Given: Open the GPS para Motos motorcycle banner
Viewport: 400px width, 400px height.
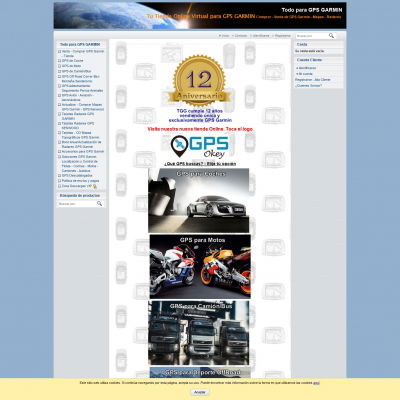Looking at the screenshot, I should tap(200, 266).
